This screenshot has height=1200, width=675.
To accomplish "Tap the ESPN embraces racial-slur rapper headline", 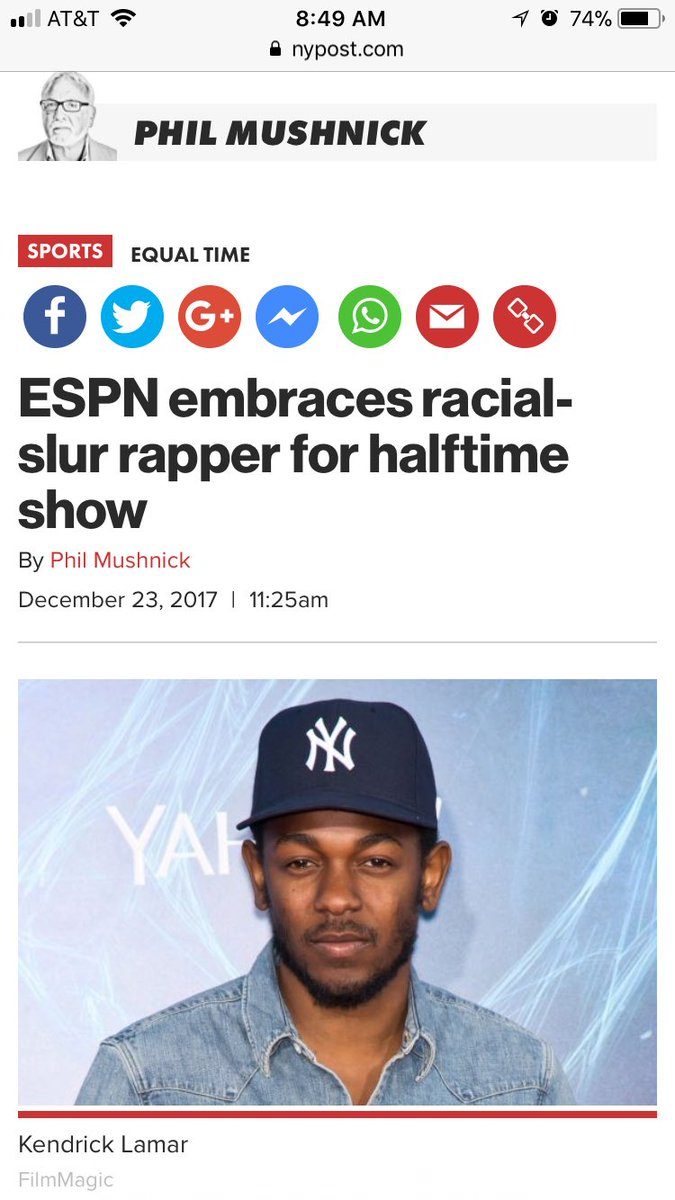I will tap(294, 456).
